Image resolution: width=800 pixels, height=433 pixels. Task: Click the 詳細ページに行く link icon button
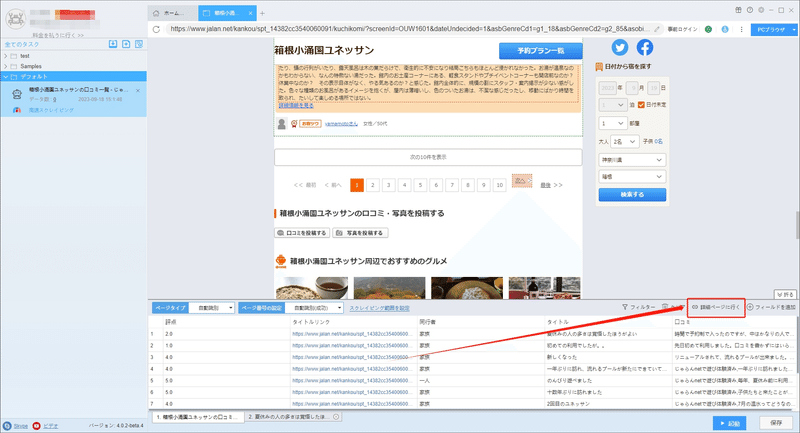(716, 307)
